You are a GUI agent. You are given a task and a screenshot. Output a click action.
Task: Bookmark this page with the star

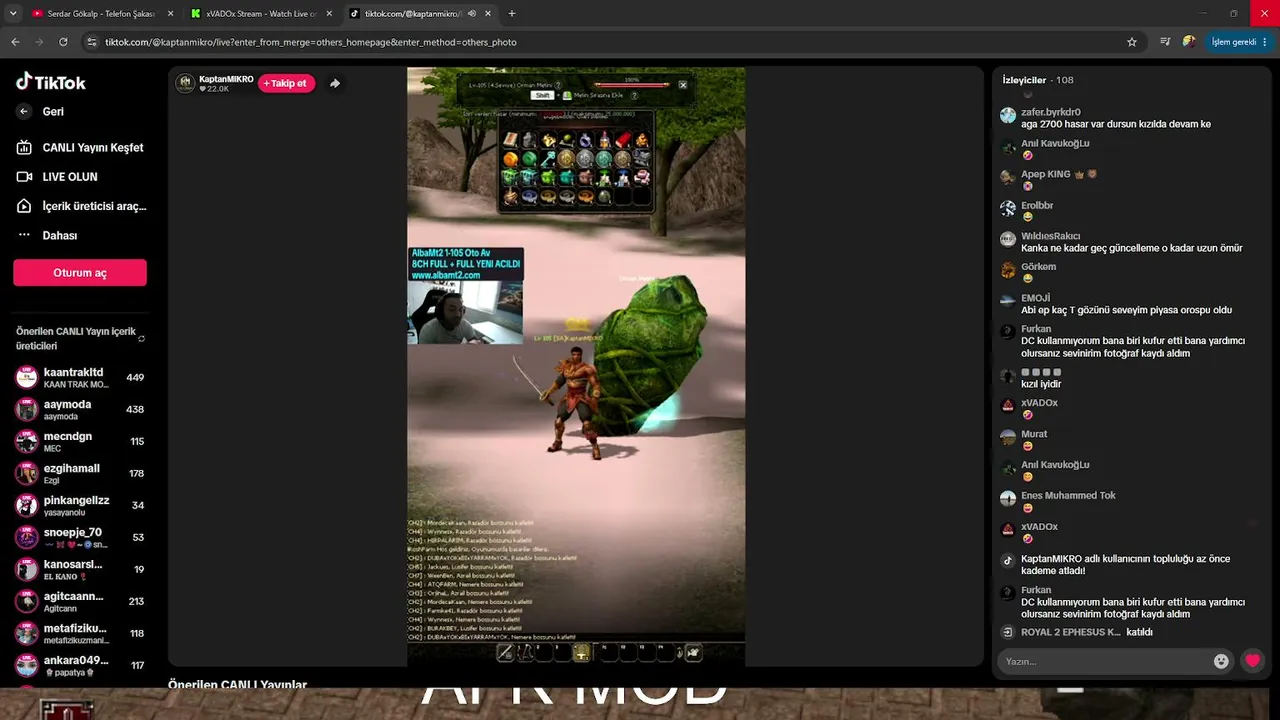(1132, 42)
